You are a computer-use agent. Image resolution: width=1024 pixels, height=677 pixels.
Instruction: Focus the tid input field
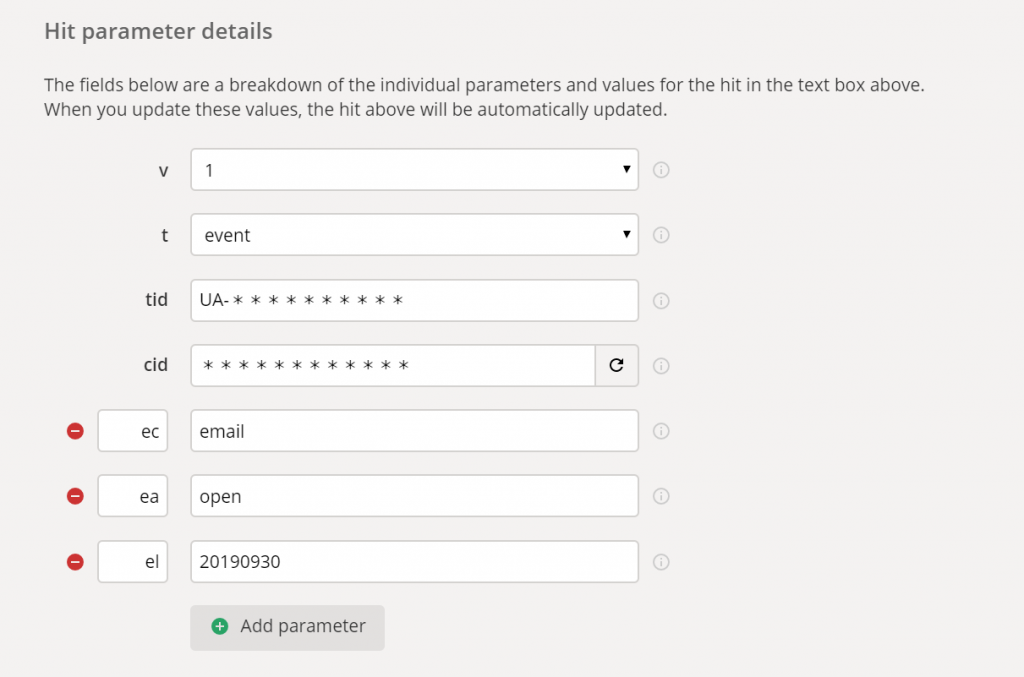pyautogui.click(x=414, y=300)
